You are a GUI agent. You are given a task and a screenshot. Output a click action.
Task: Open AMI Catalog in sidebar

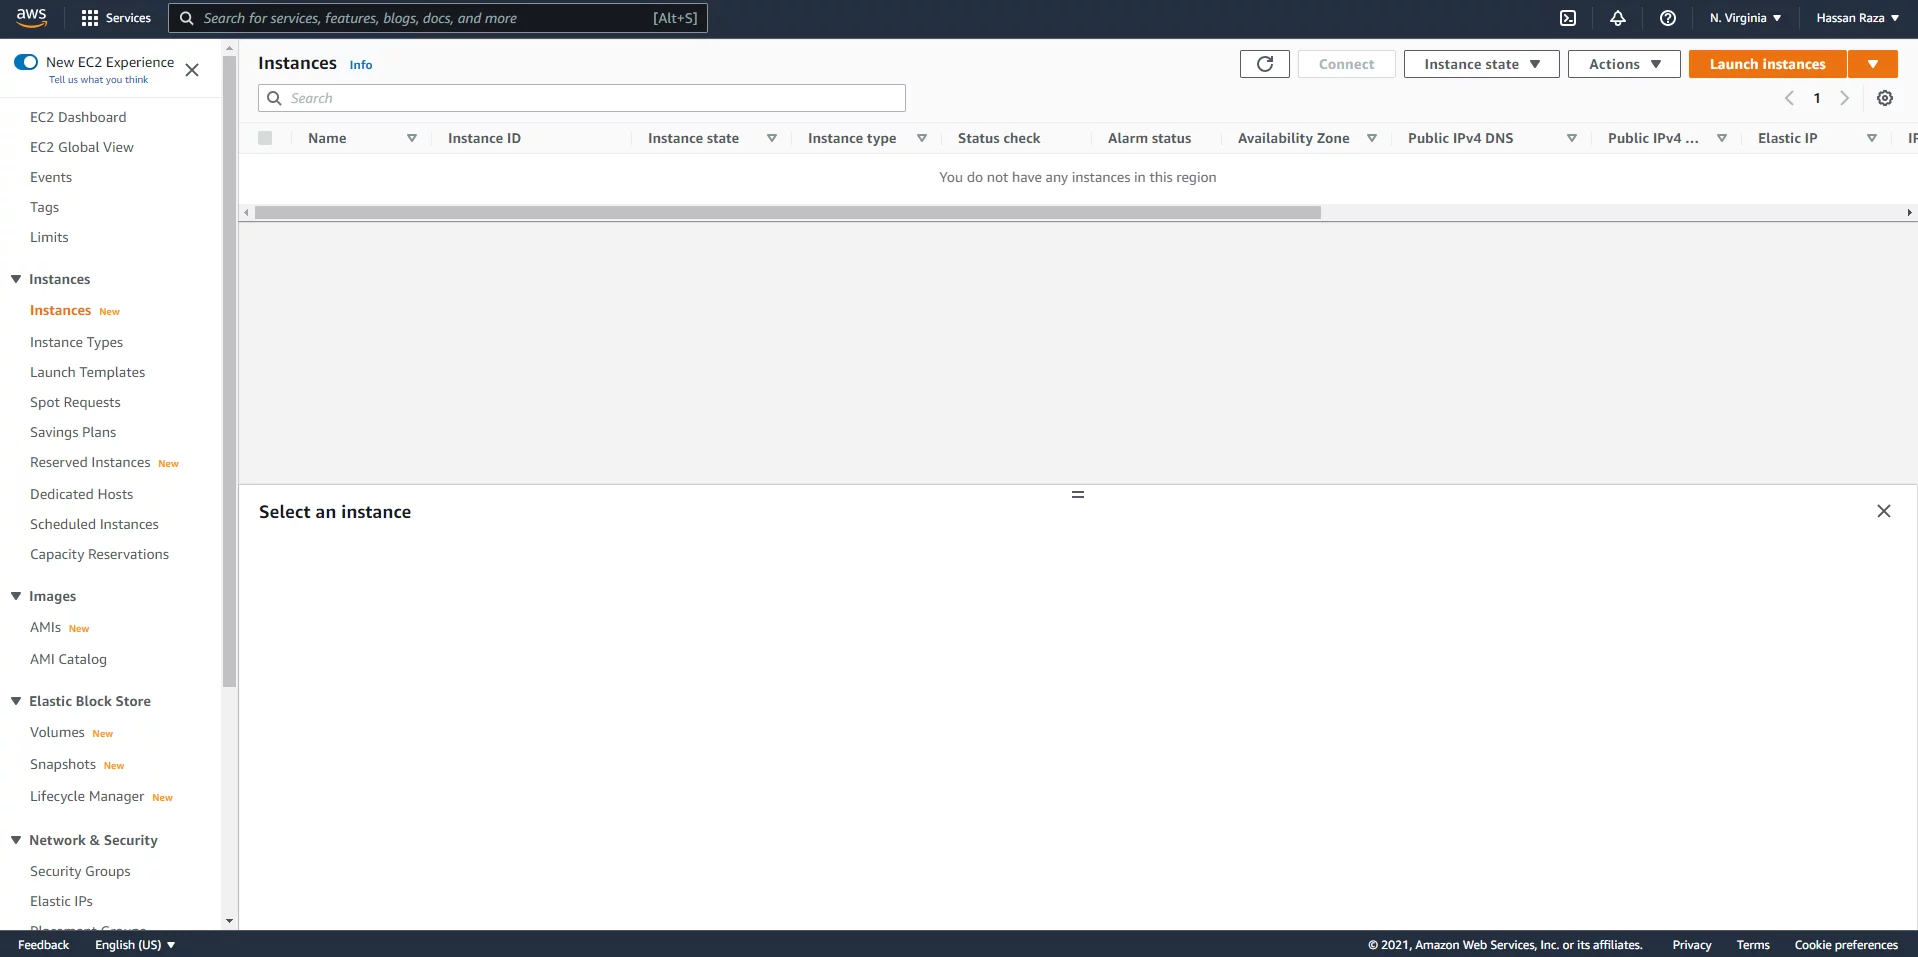(x=68, y=659)
